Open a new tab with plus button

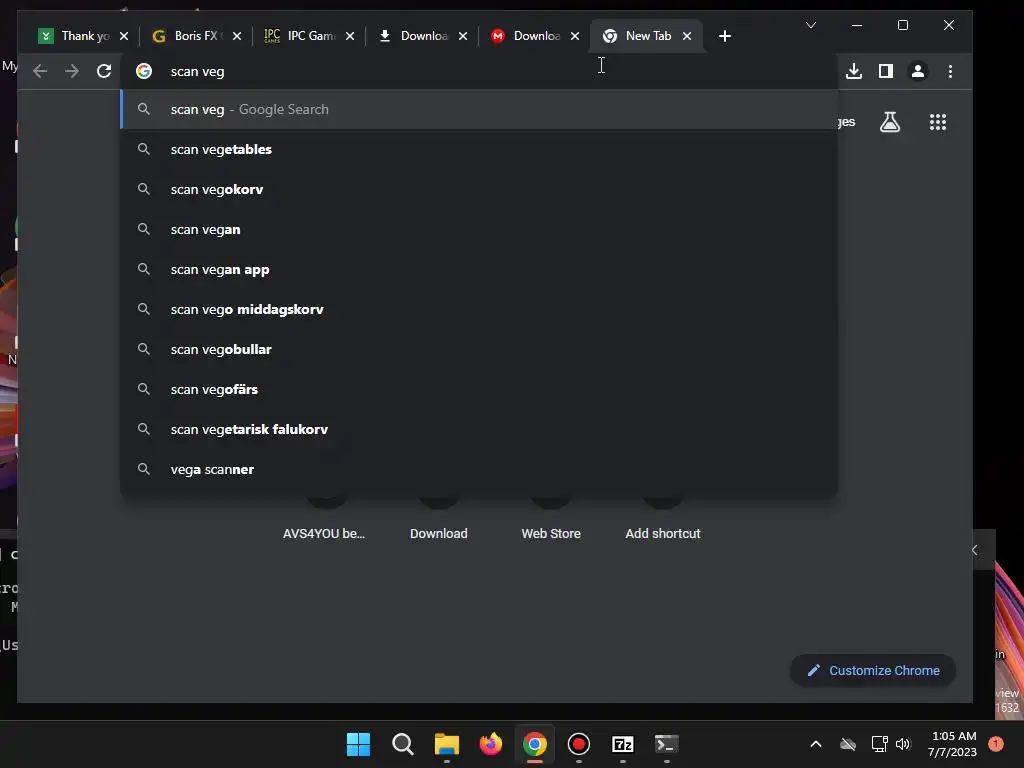(724, 36)
